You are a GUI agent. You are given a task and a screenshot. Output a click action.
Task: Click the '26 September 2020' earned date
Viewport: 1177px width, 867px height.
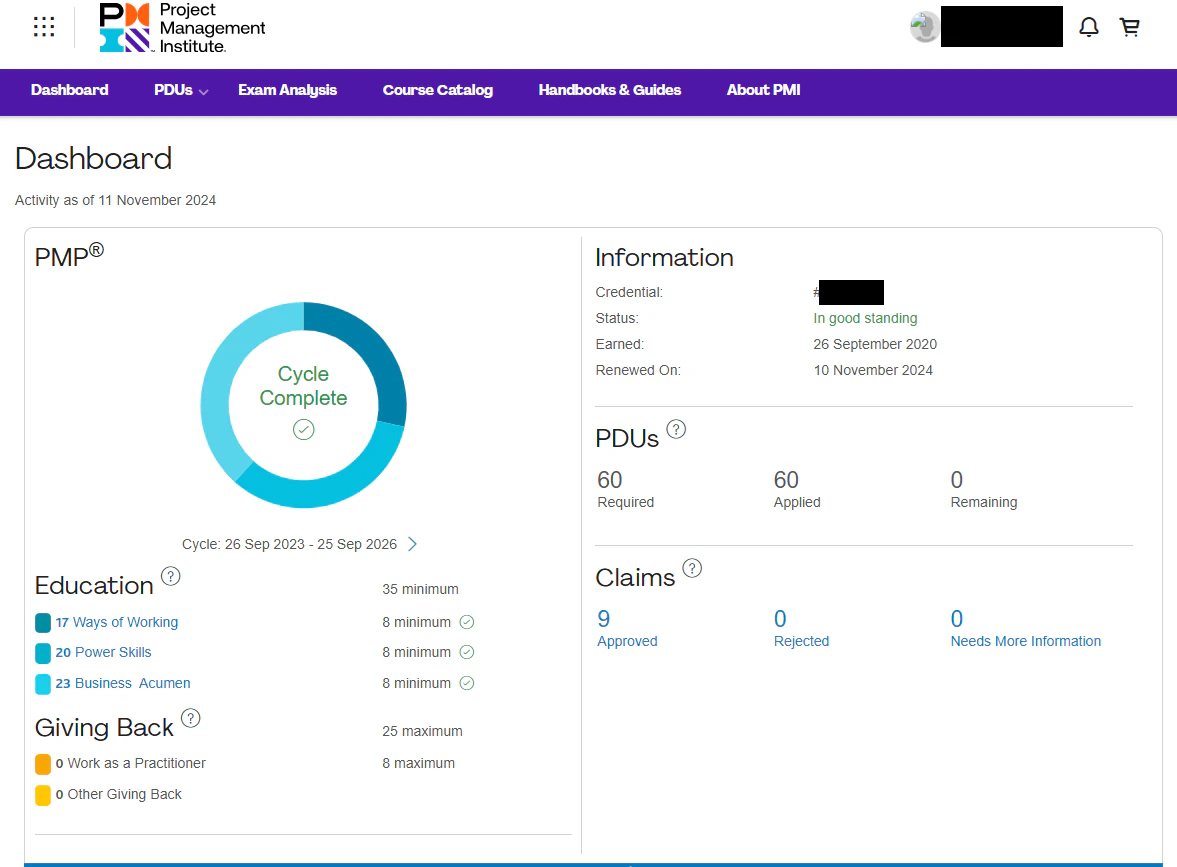(875, 344)
